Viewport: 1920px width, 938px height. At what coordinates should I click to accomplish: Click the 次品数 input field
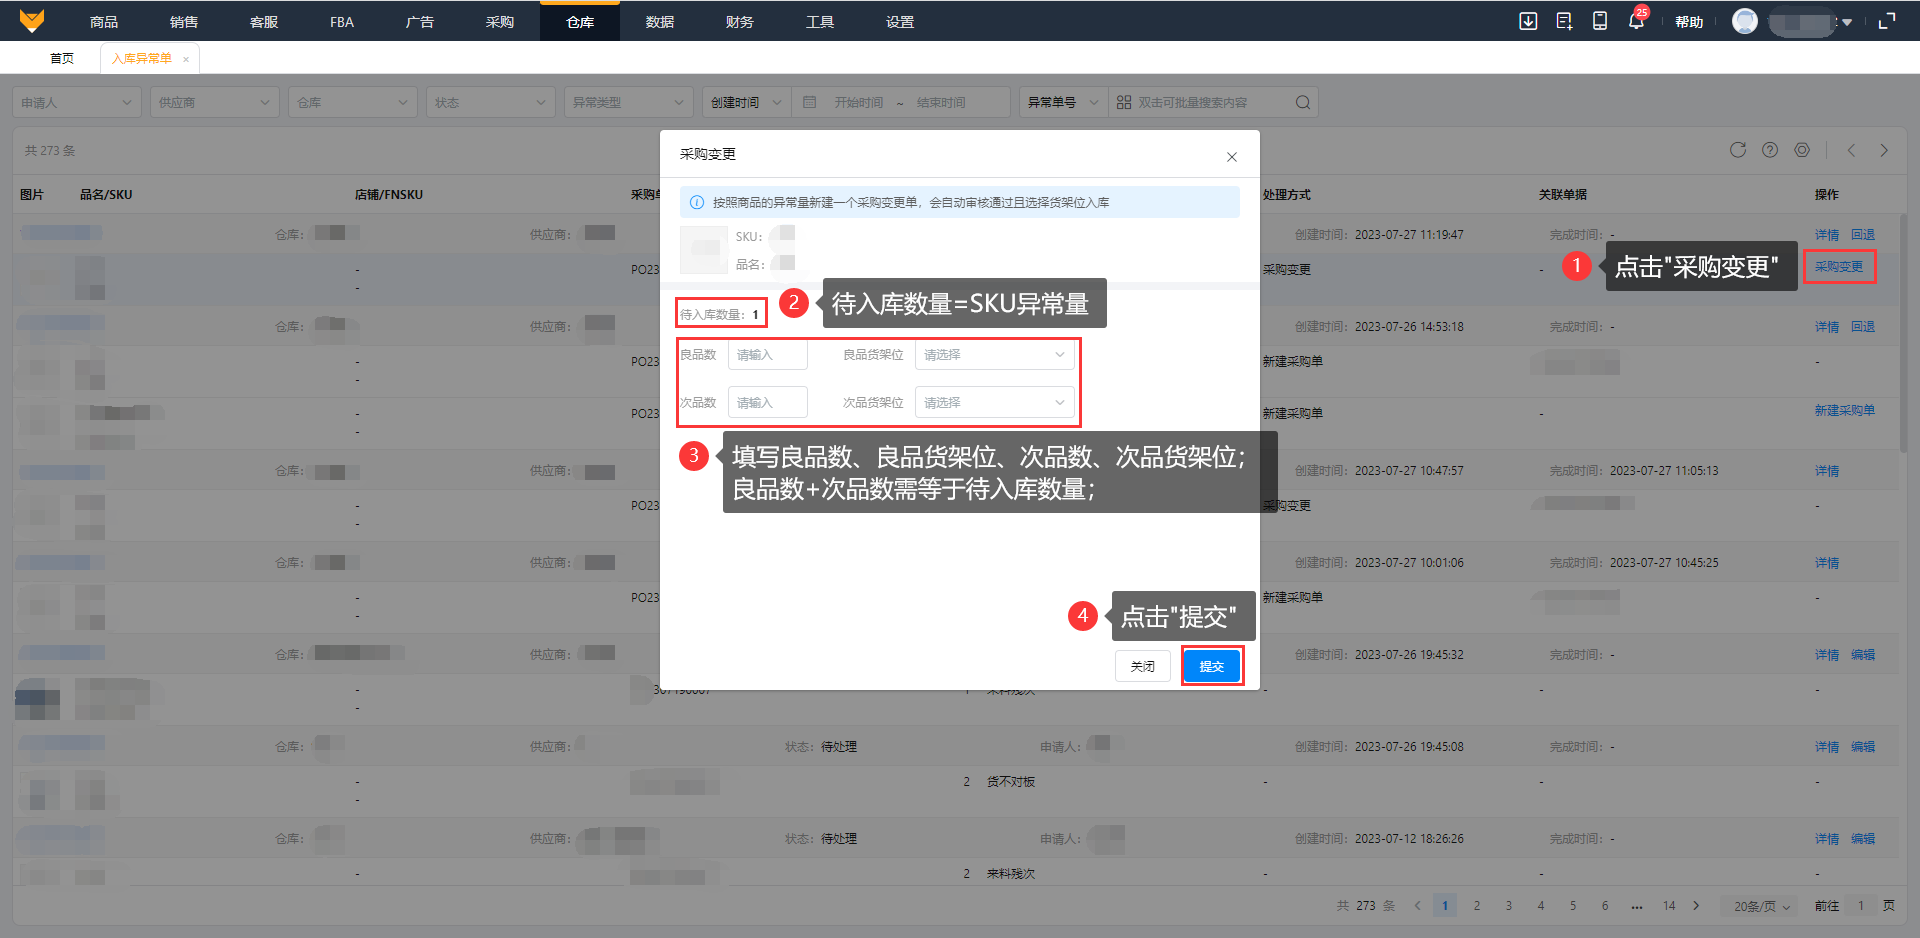[x=768, y=403]
